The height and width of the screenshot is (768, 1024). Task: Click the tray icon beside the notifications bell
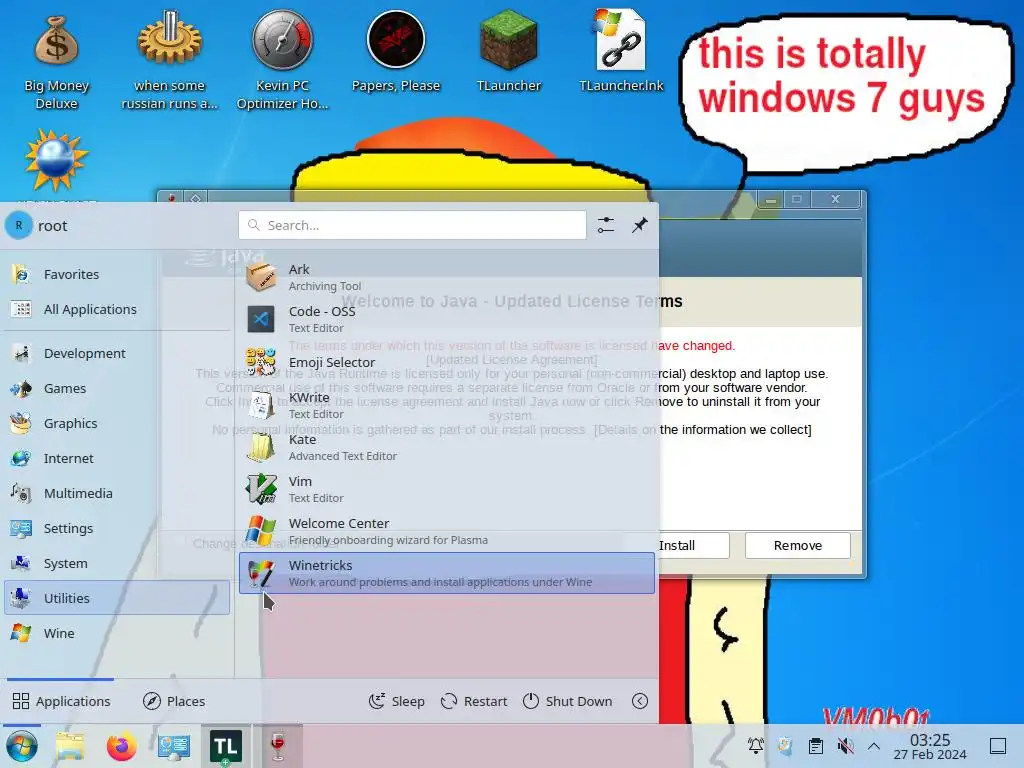(x=786, y=746)
